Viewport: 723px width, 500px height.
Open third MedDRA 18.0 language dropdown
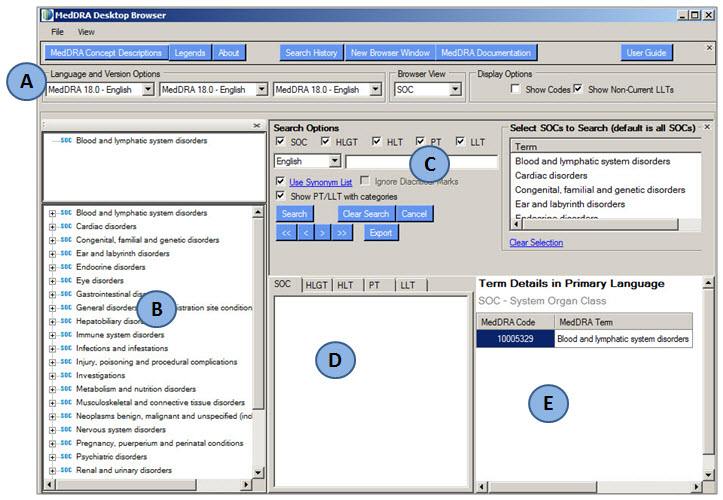tap(376, 89)
